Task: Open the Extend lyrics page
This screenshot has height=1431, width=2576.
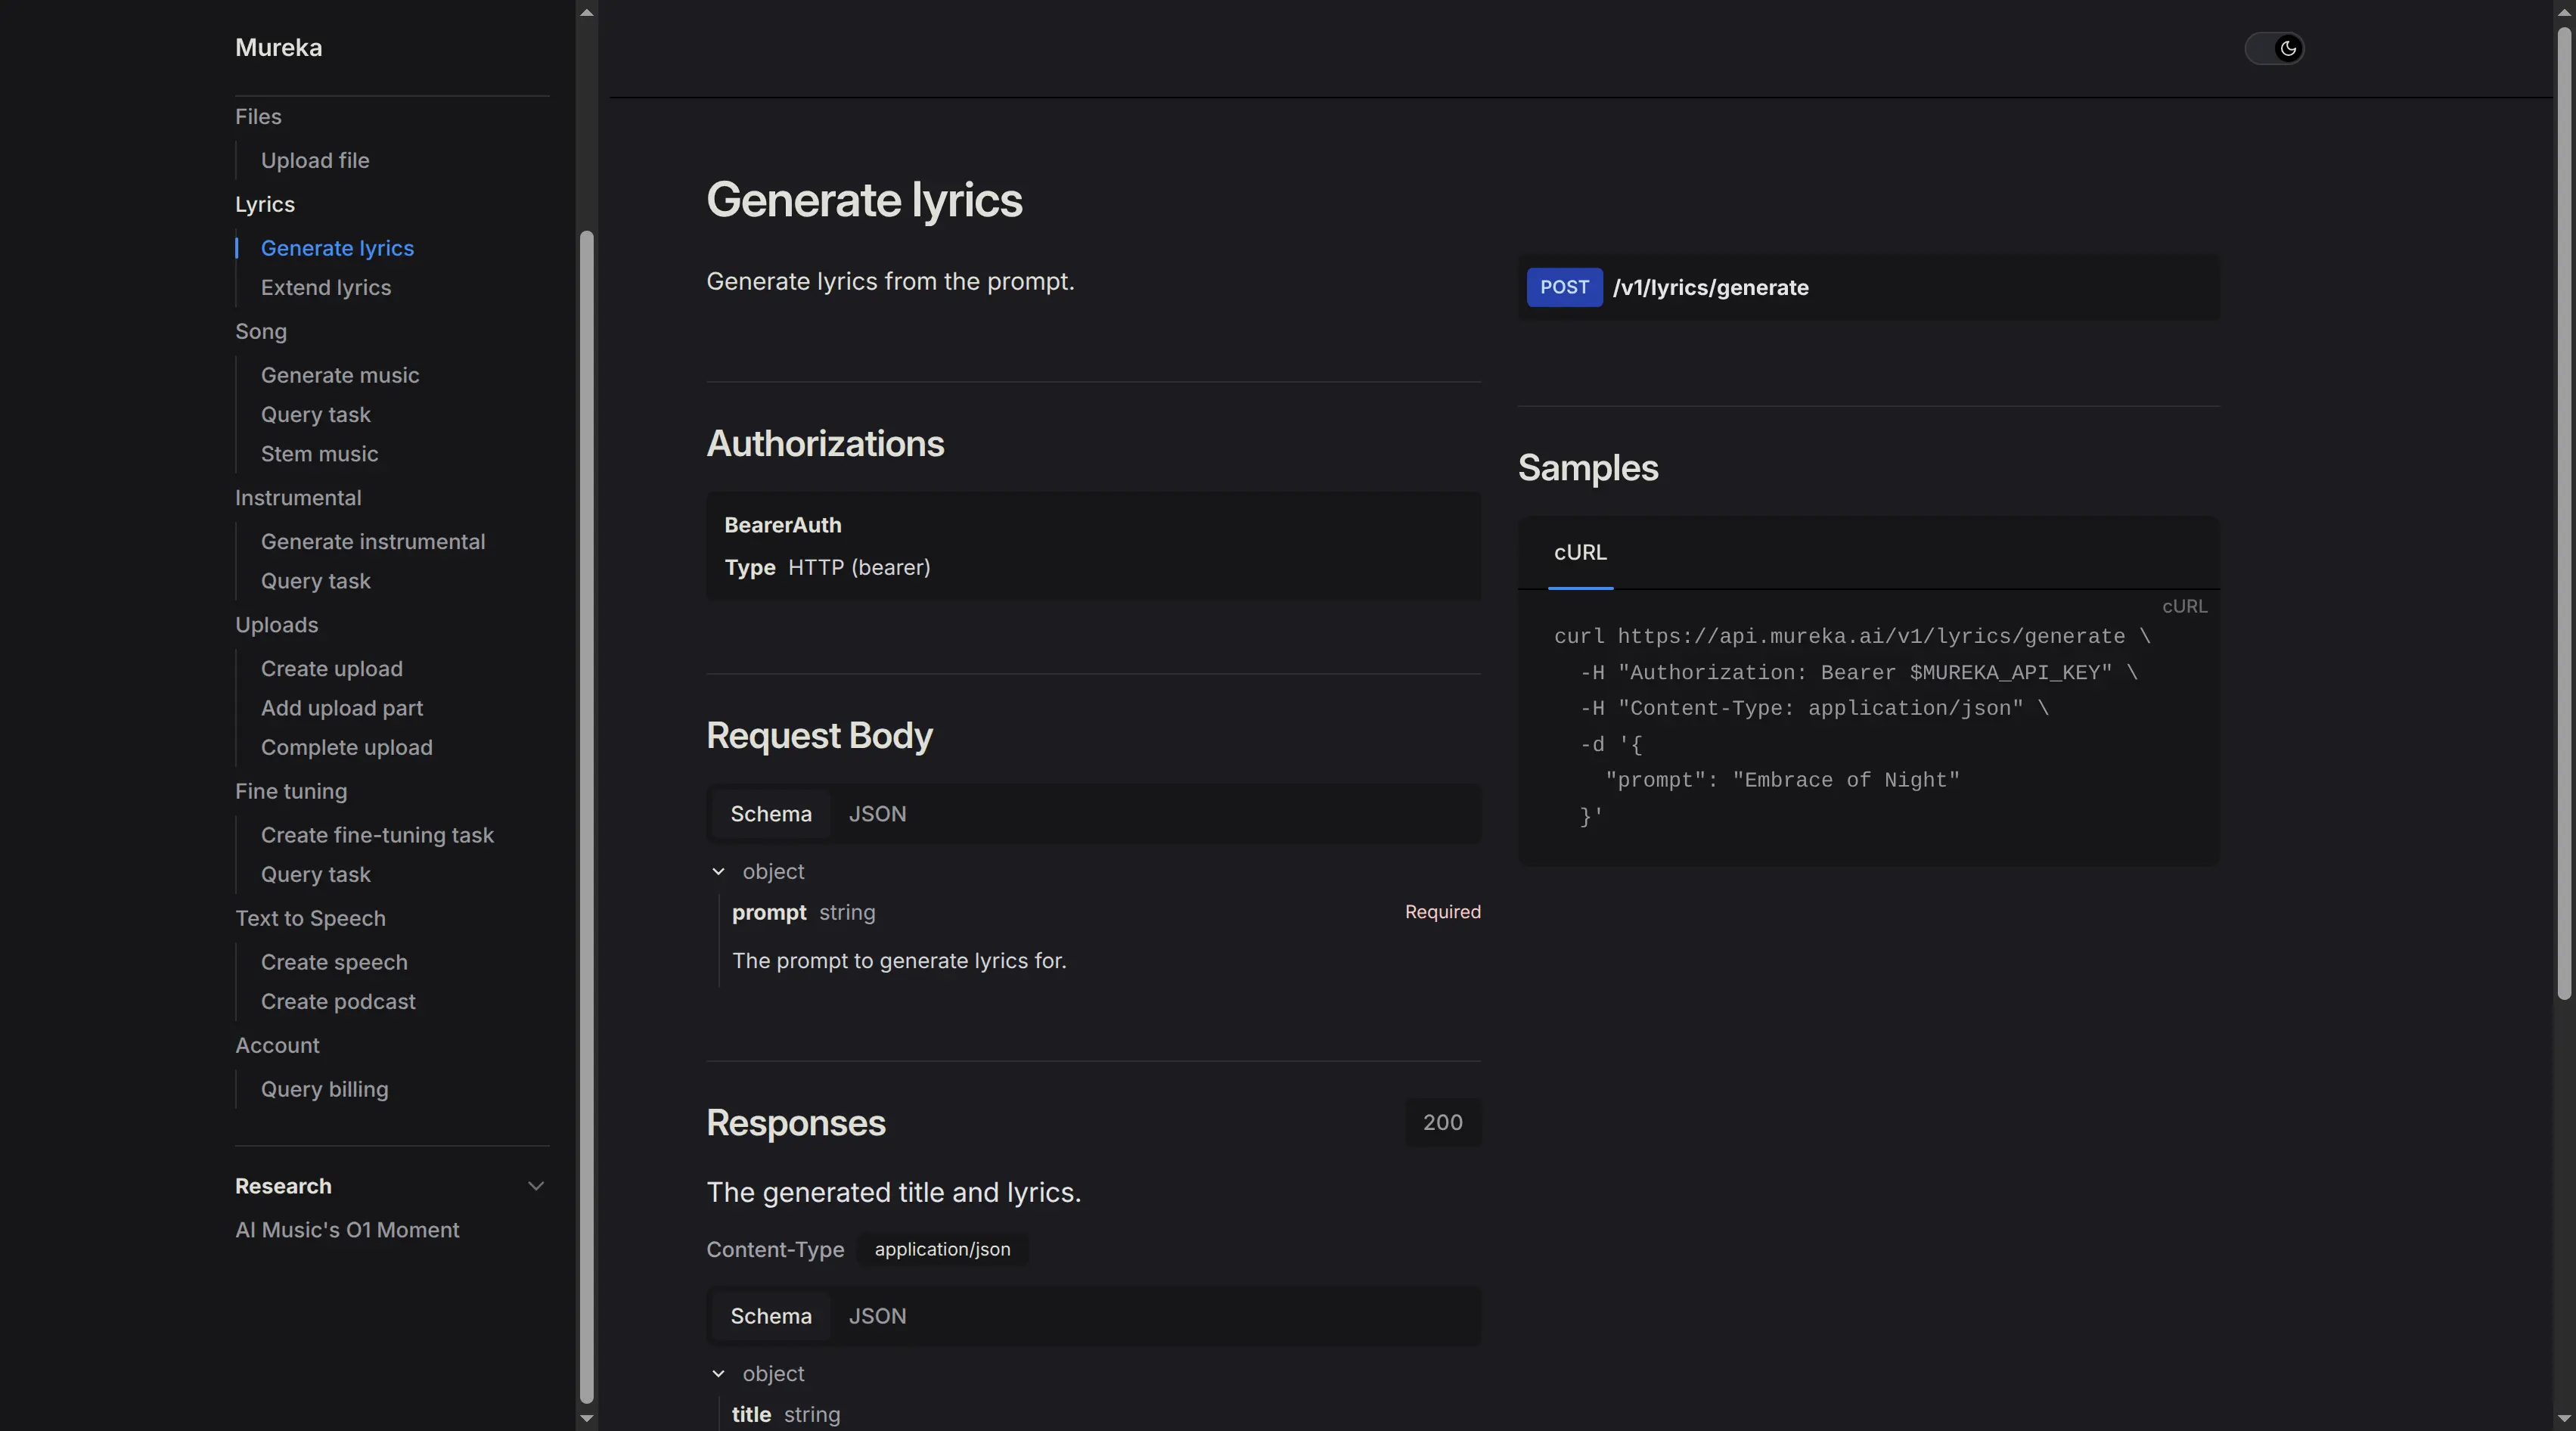Action: click(x=326, y=287)
